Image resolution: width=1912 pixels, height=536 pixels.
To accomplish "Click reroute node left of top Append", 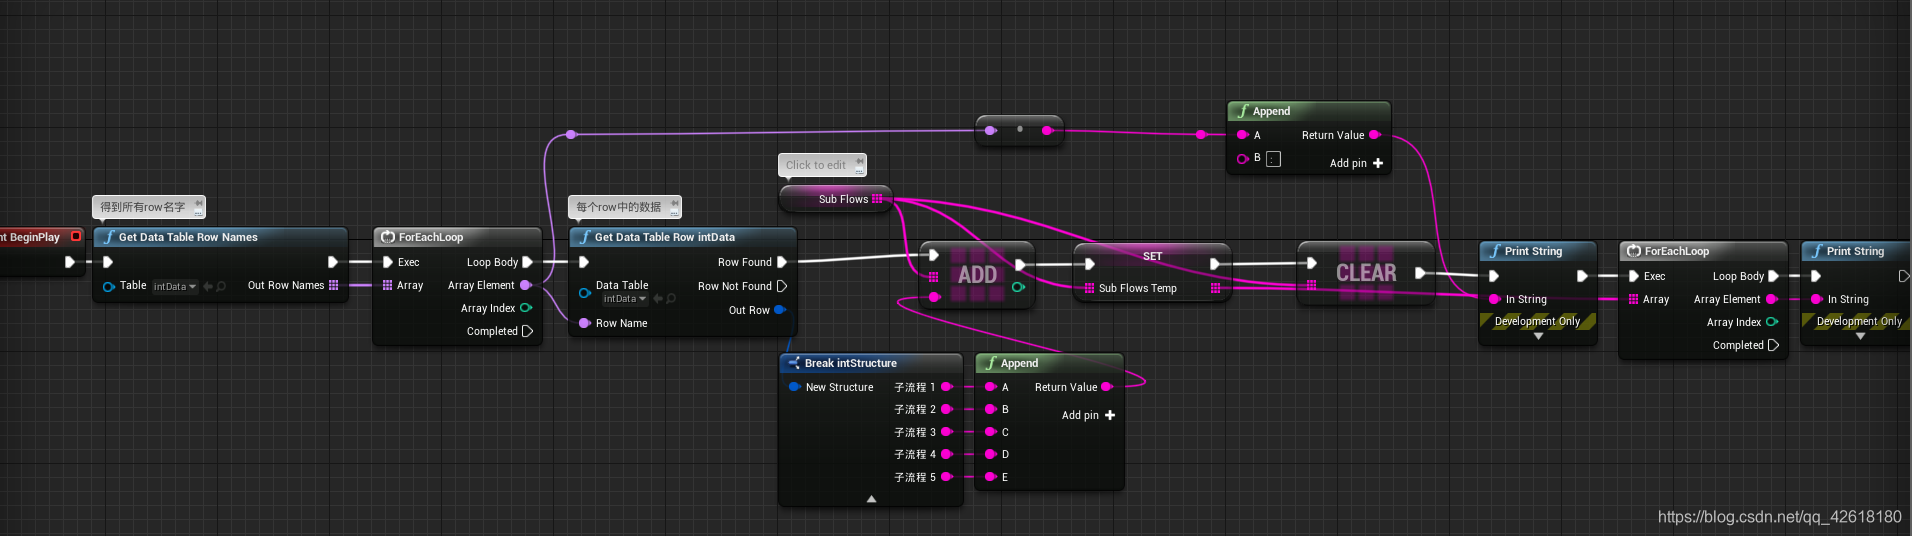I will 1201,134.
